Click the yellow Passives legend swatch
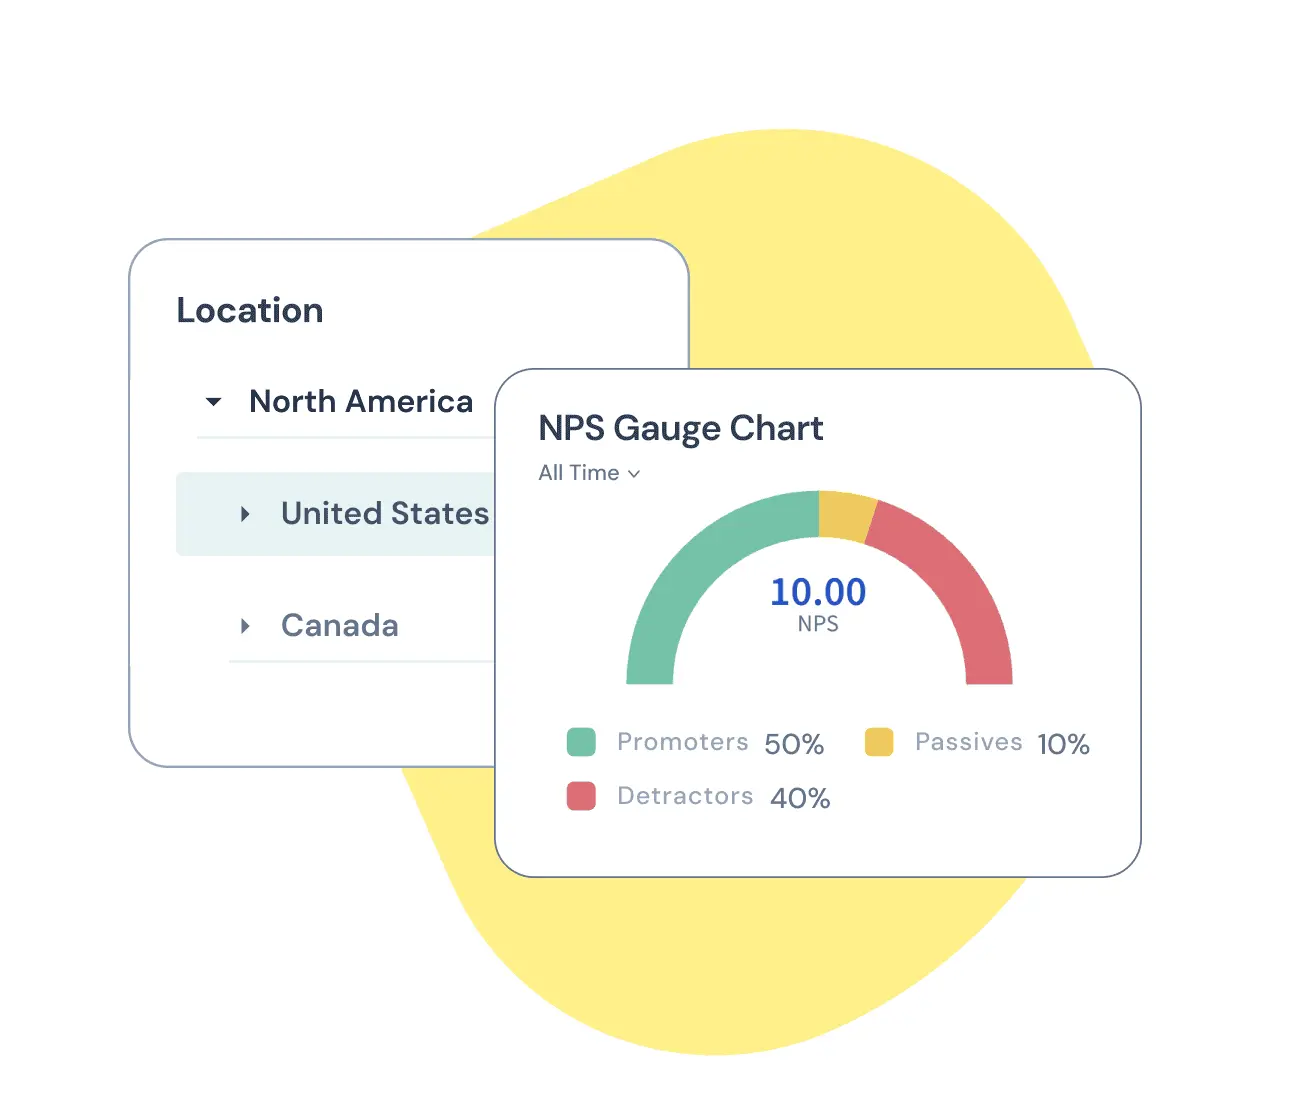Screen dimensions: 1306x1120 click(879, 742)
